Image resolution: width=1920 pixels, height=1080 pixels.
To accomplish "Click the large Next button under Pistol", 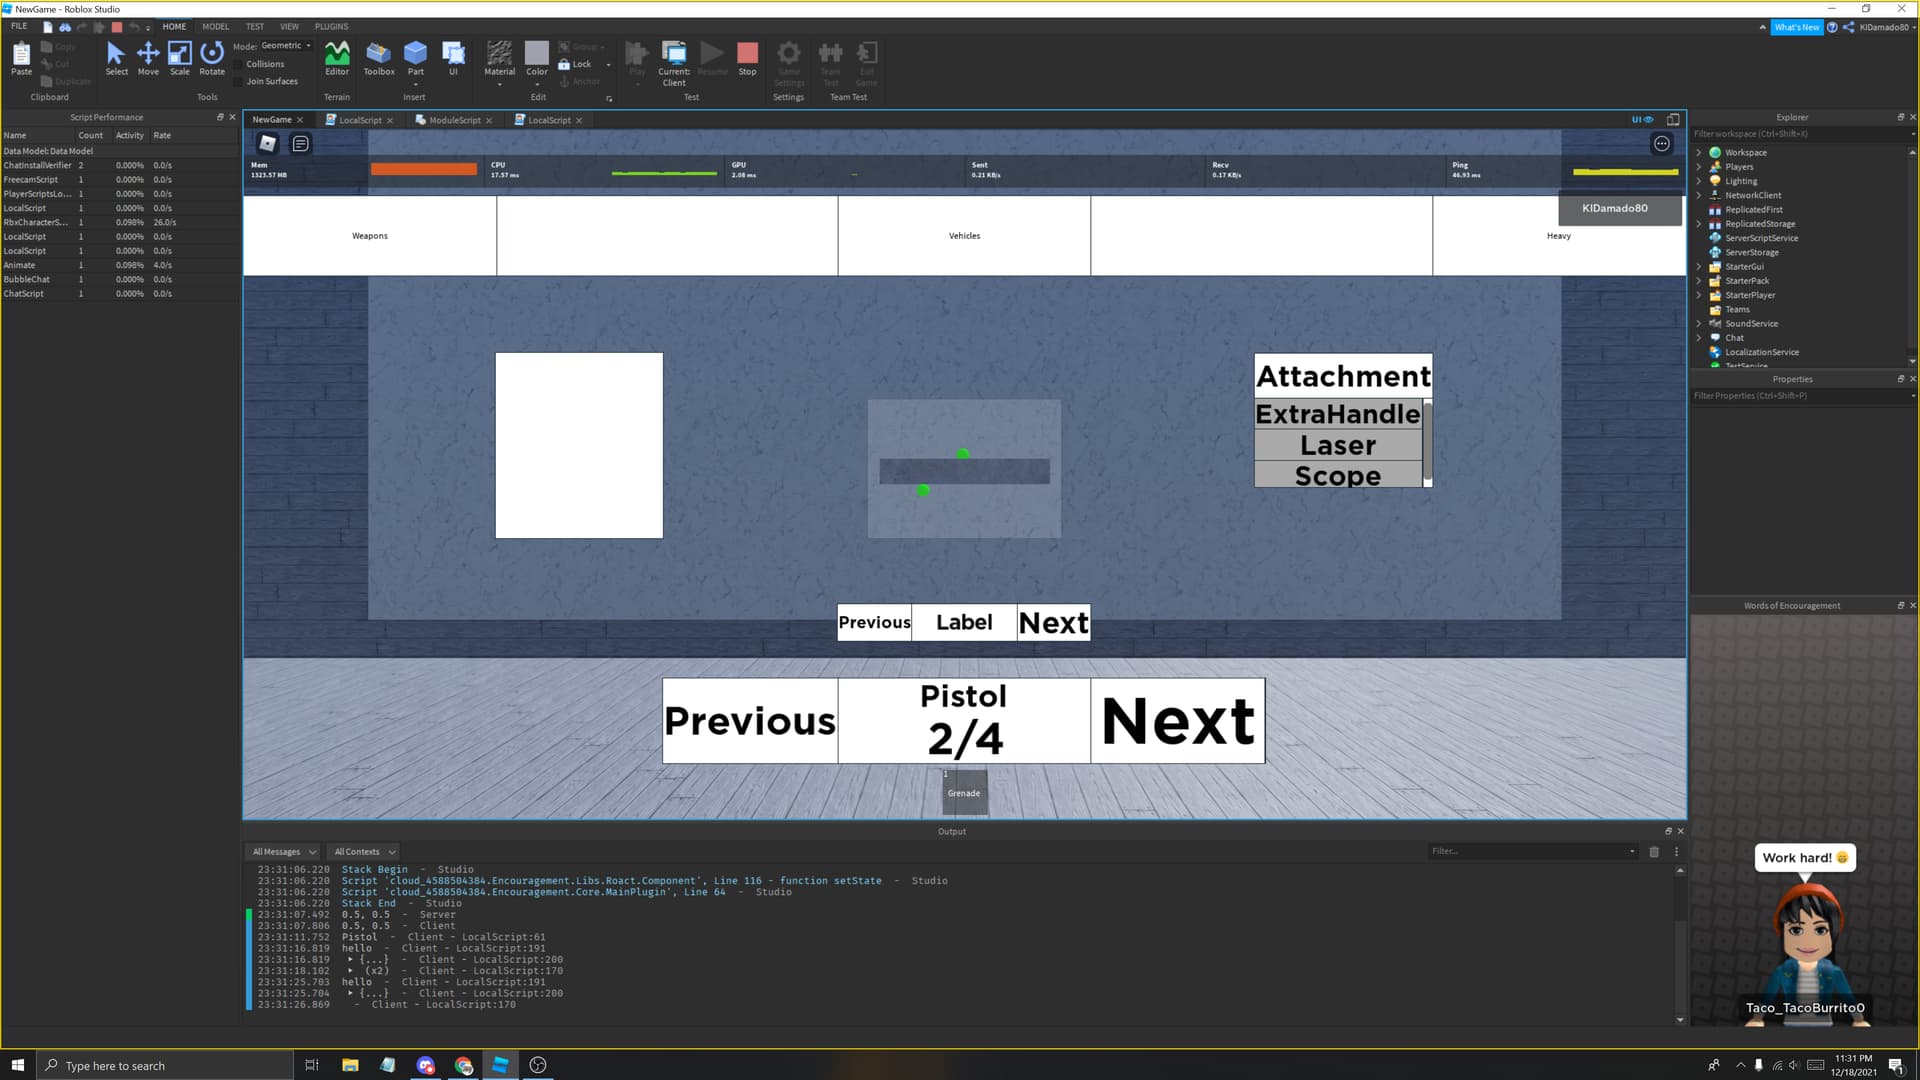I will [1177, 720].
